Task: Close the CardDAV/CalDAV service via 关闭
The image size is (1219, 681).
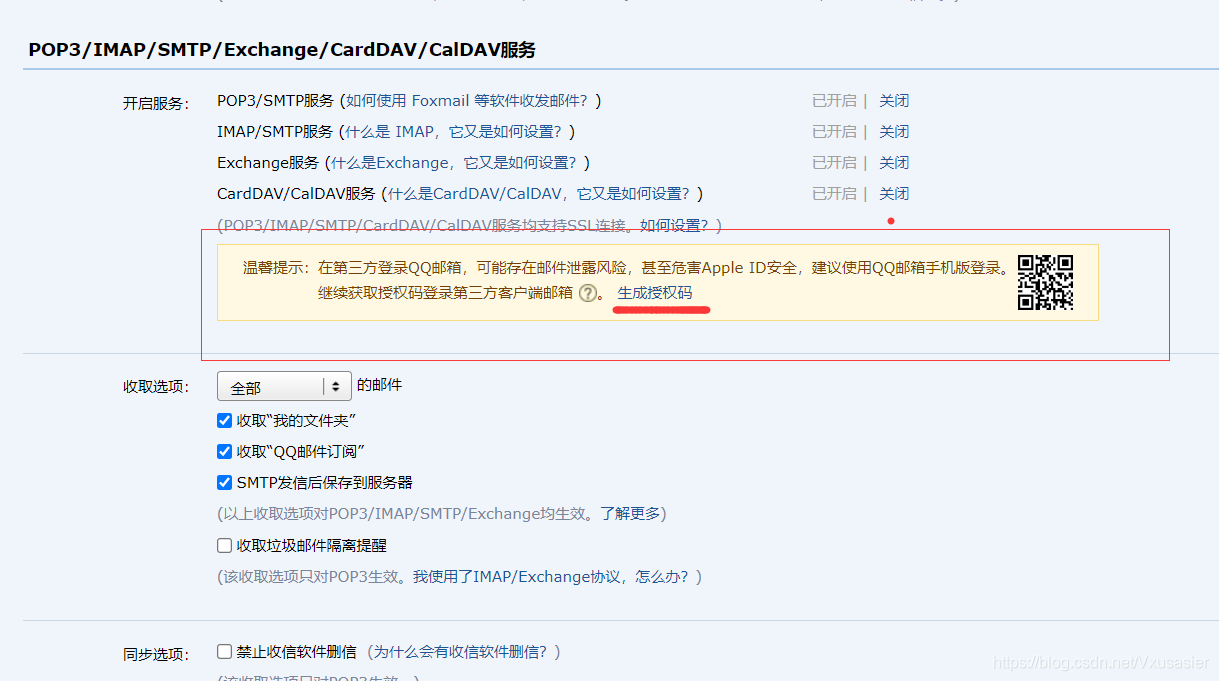Action: click(894, 194)
